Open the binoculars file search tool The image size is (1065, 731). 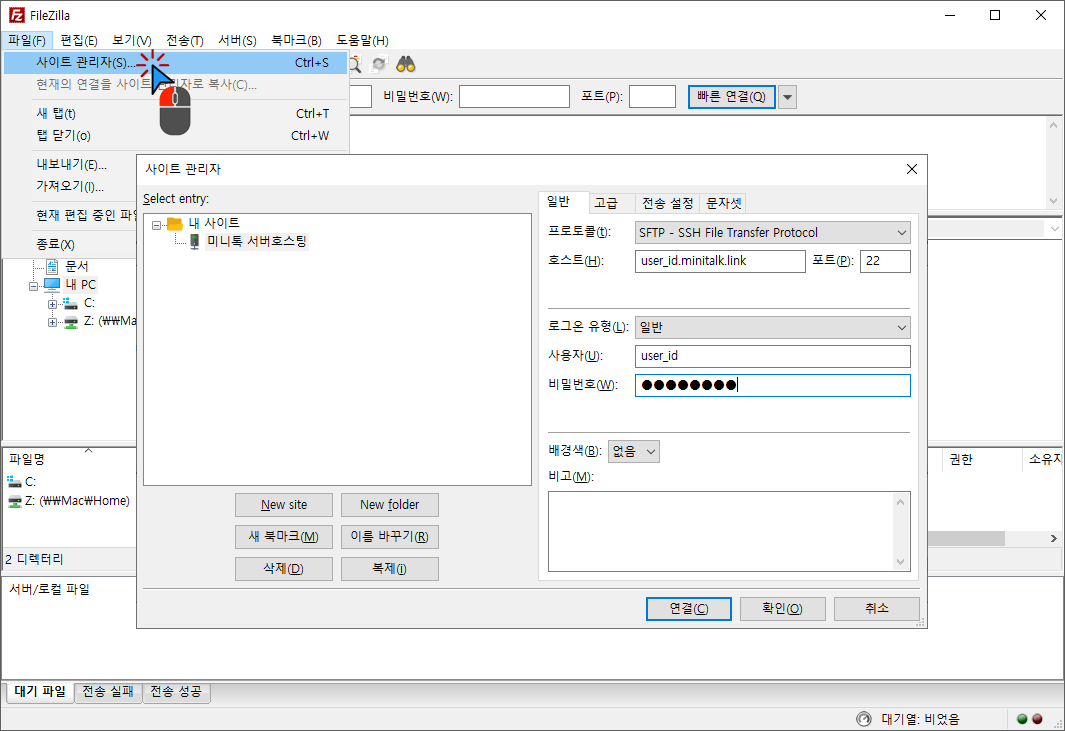(x=405, y=64)
